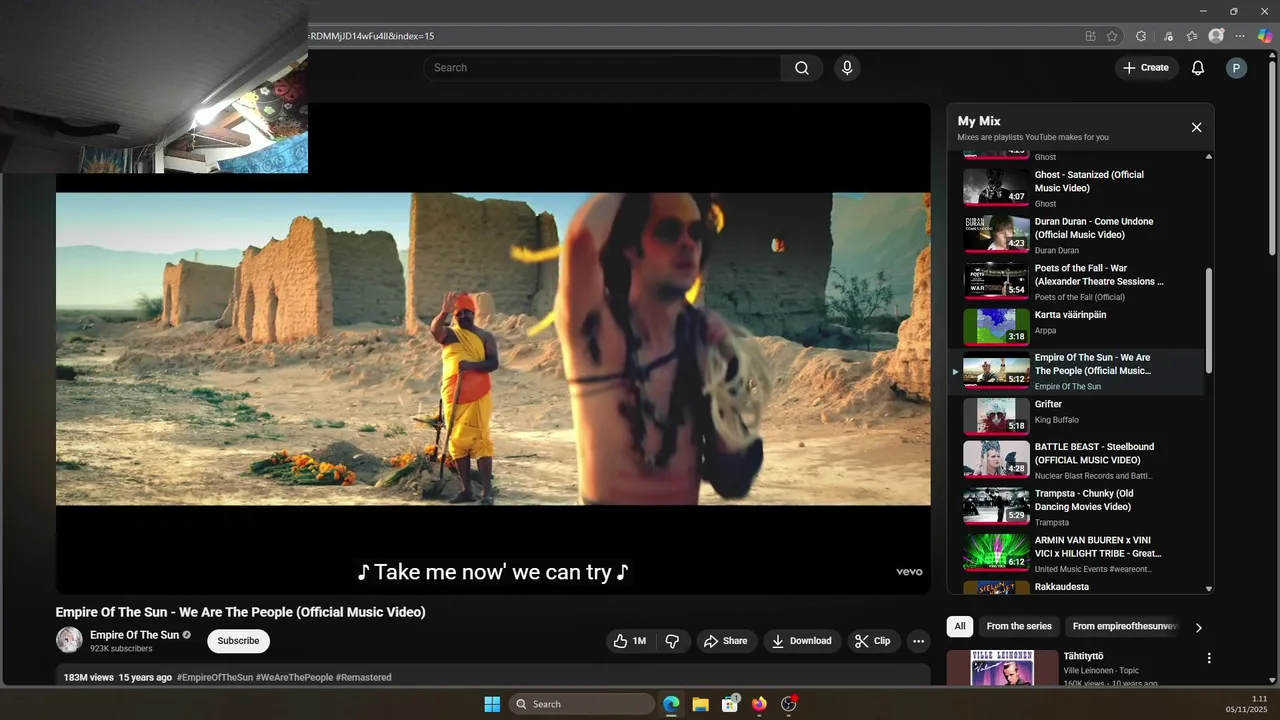Open the Tähtityttö recommended video thumbnail
Viewport: 1280px width, 720px height.
point(1002,668)
